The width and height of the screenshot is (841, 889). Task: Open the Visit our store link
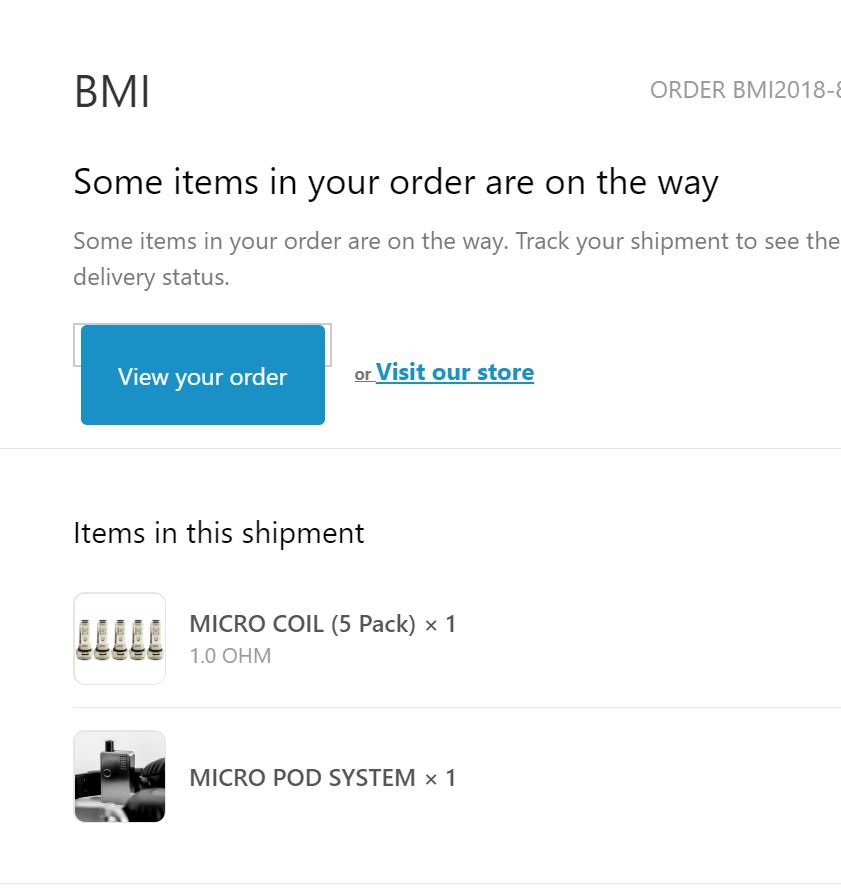[455, 372]
